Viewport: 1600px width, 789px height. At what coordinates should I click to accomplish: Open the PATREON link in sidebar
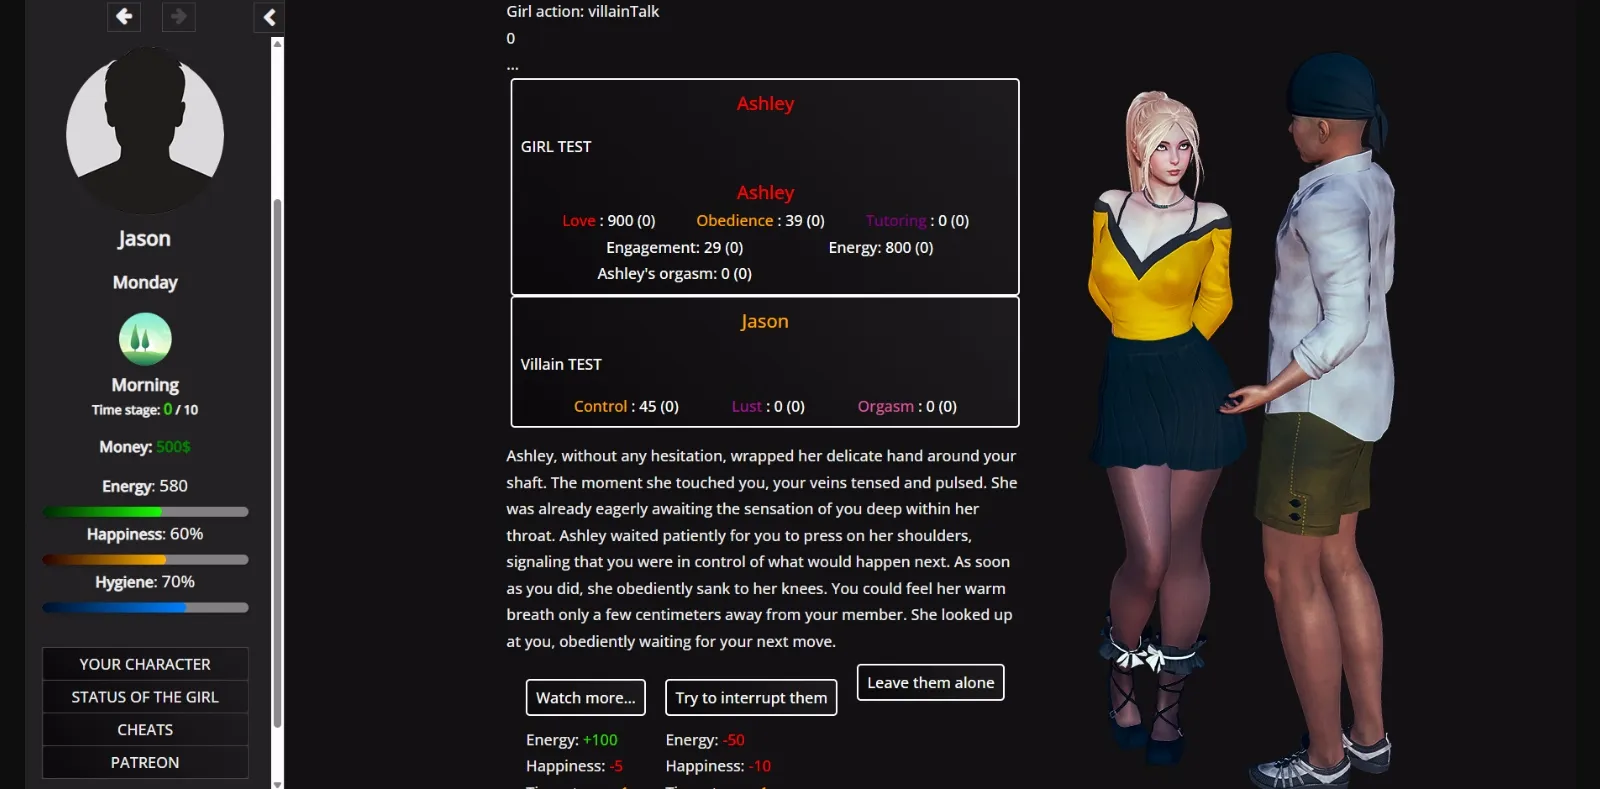145,762
